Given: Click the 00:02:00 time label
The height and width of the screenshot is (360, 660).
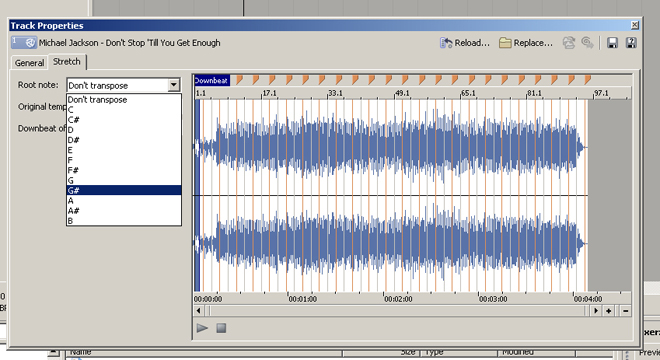Looking at the screenshot, I should pos(398,299).
